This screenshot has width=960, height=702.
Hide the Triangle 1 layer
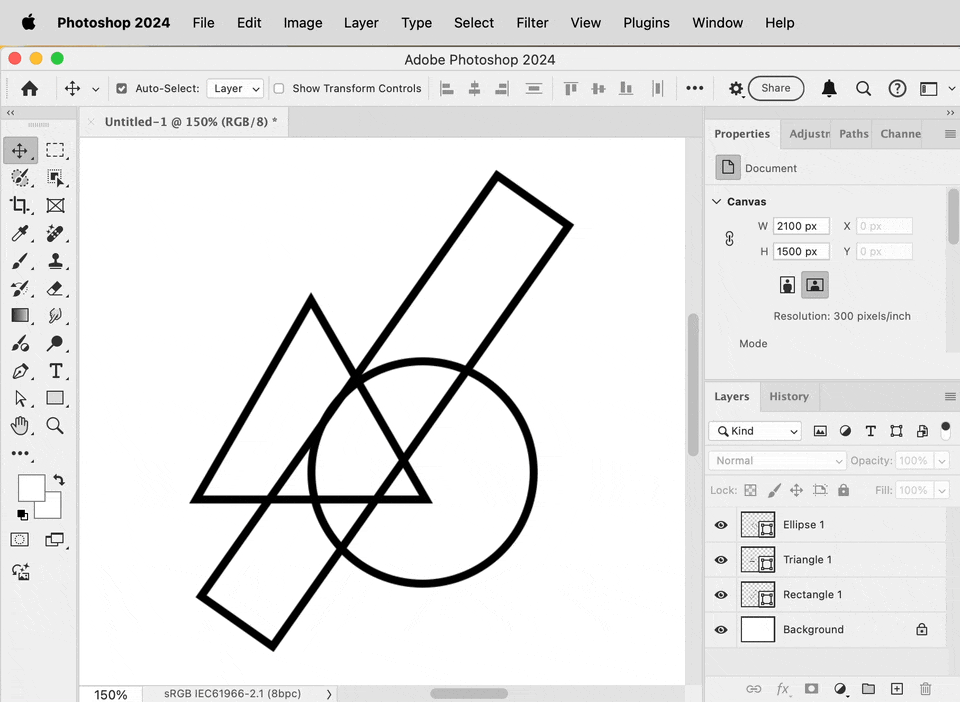pyautogui.click(x=721, y=560)
